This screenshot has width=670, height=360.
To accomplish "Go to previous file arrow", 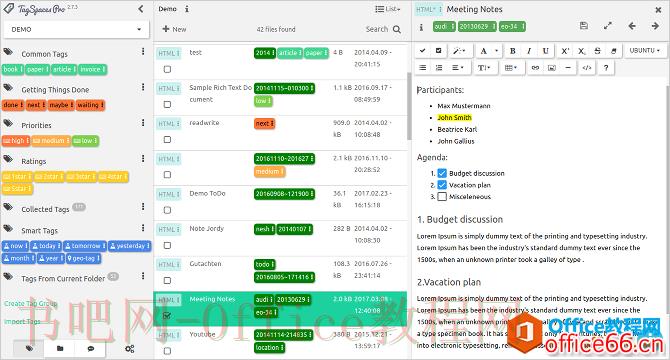I will [632, 26].
